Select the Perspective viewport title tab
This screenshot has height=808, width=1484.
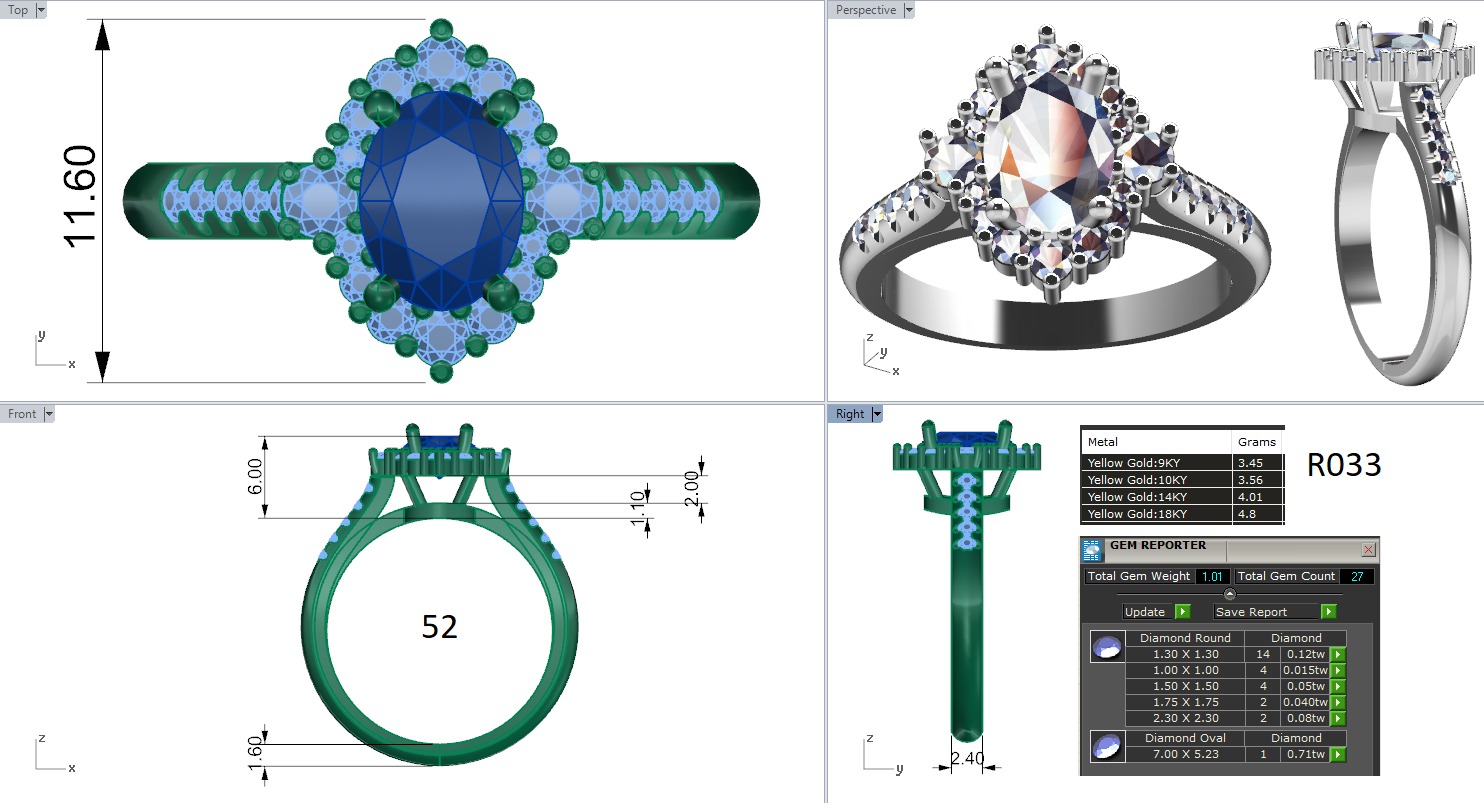coord(866,10)
